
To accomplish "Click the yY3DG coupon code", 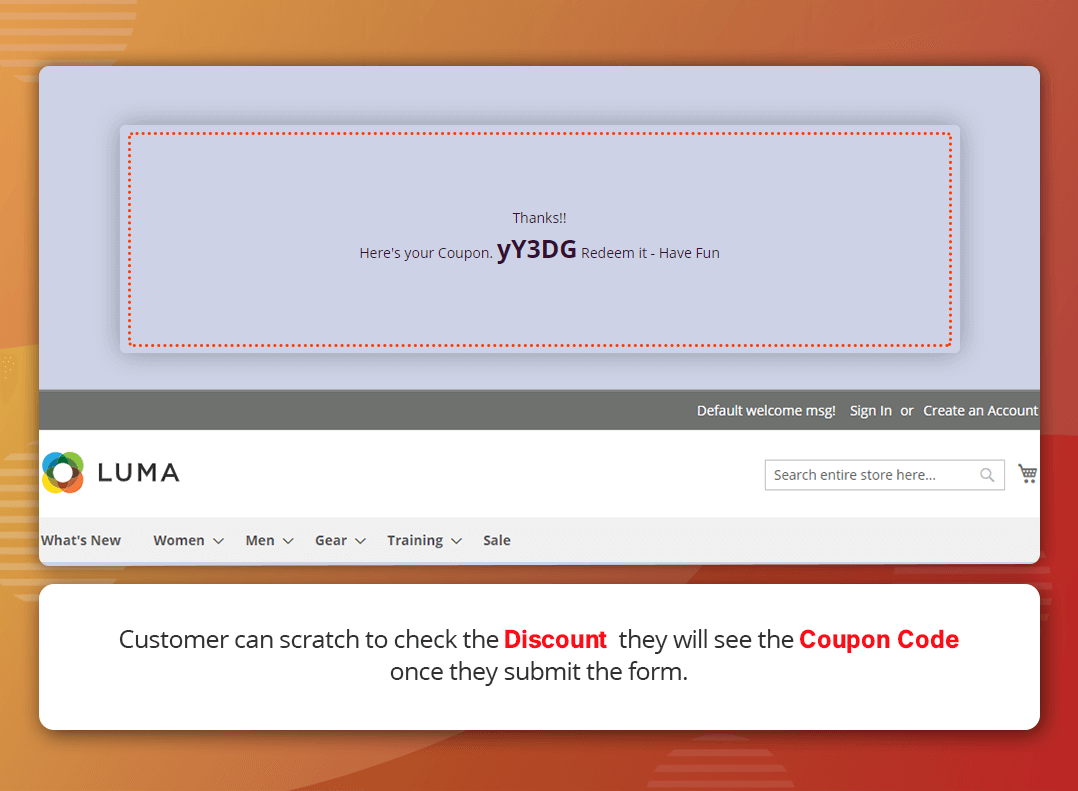I will (x=536, y=250).
